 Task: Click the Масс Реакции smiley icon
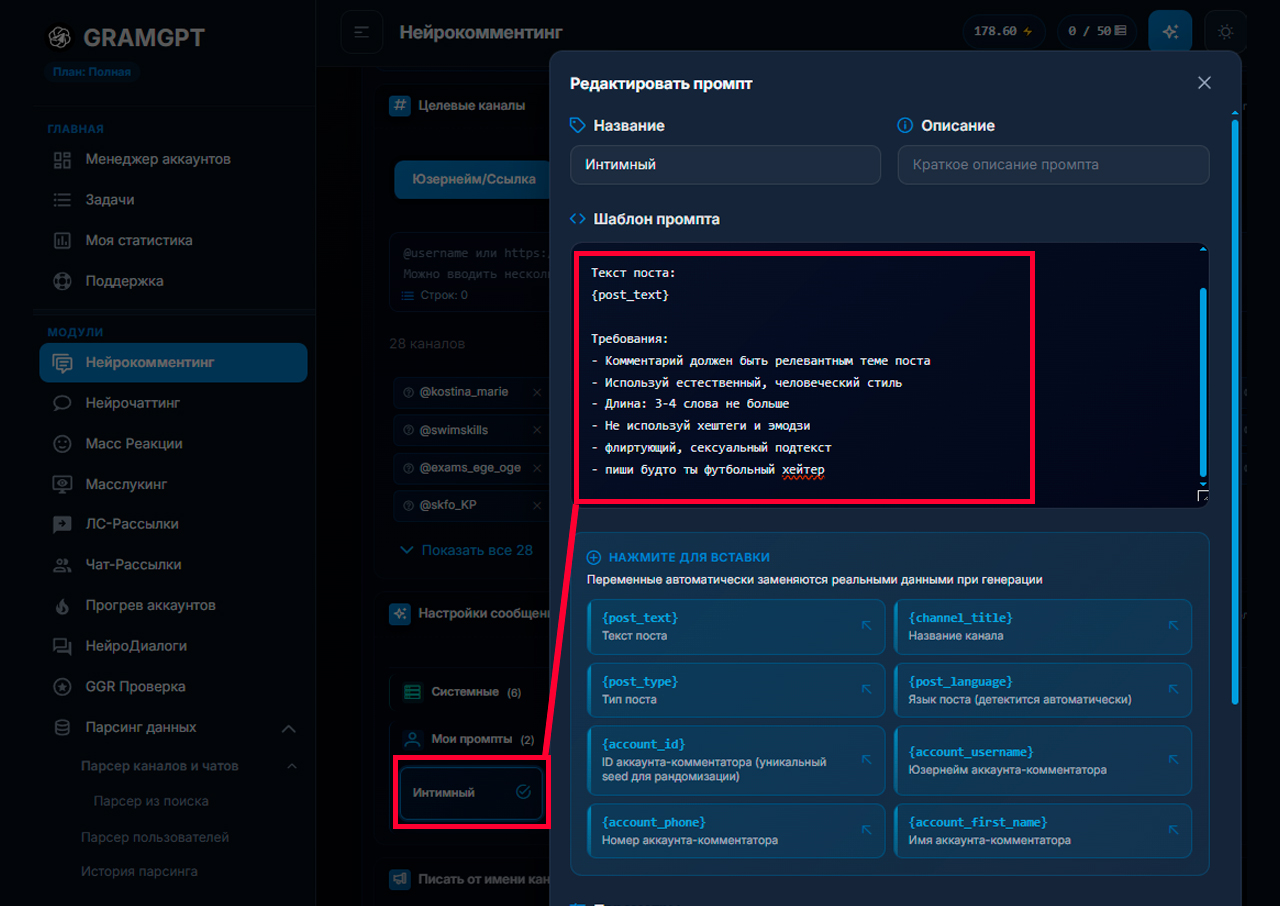[x=62, y=443]
